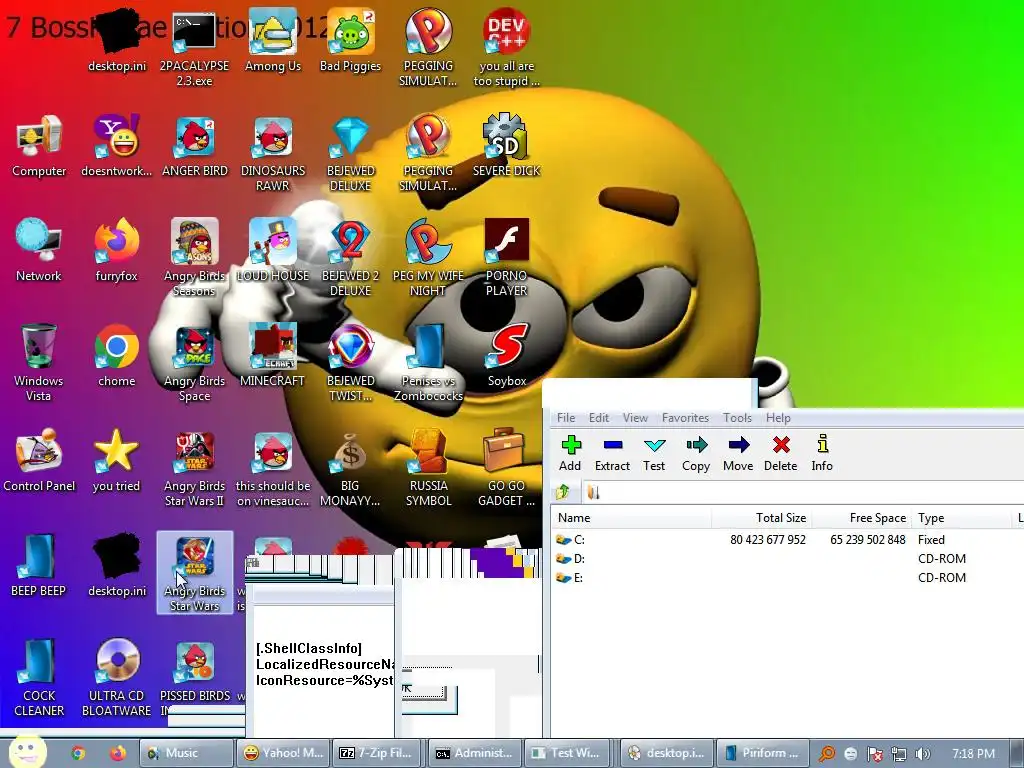Screen dimensions: 1024x768
Task: Open the Favorites menu in 7-Zip
Action: pyautogui.click(x=685, y=418)
